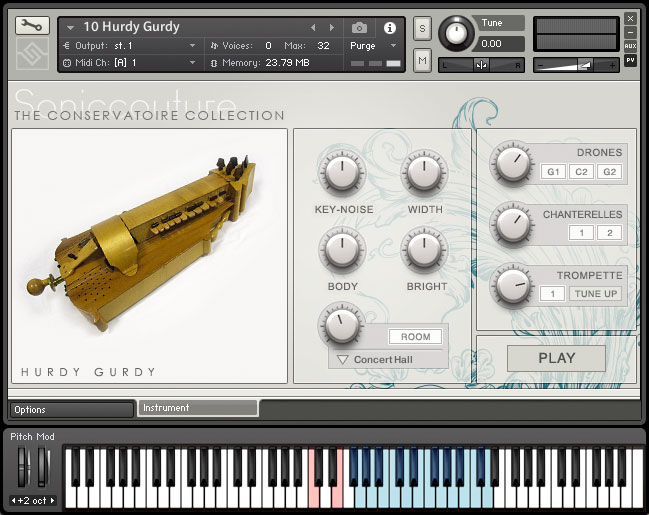Switch to Instrument tab
Image resolution: width=649 pixels, height=515 pixels.
198,408
